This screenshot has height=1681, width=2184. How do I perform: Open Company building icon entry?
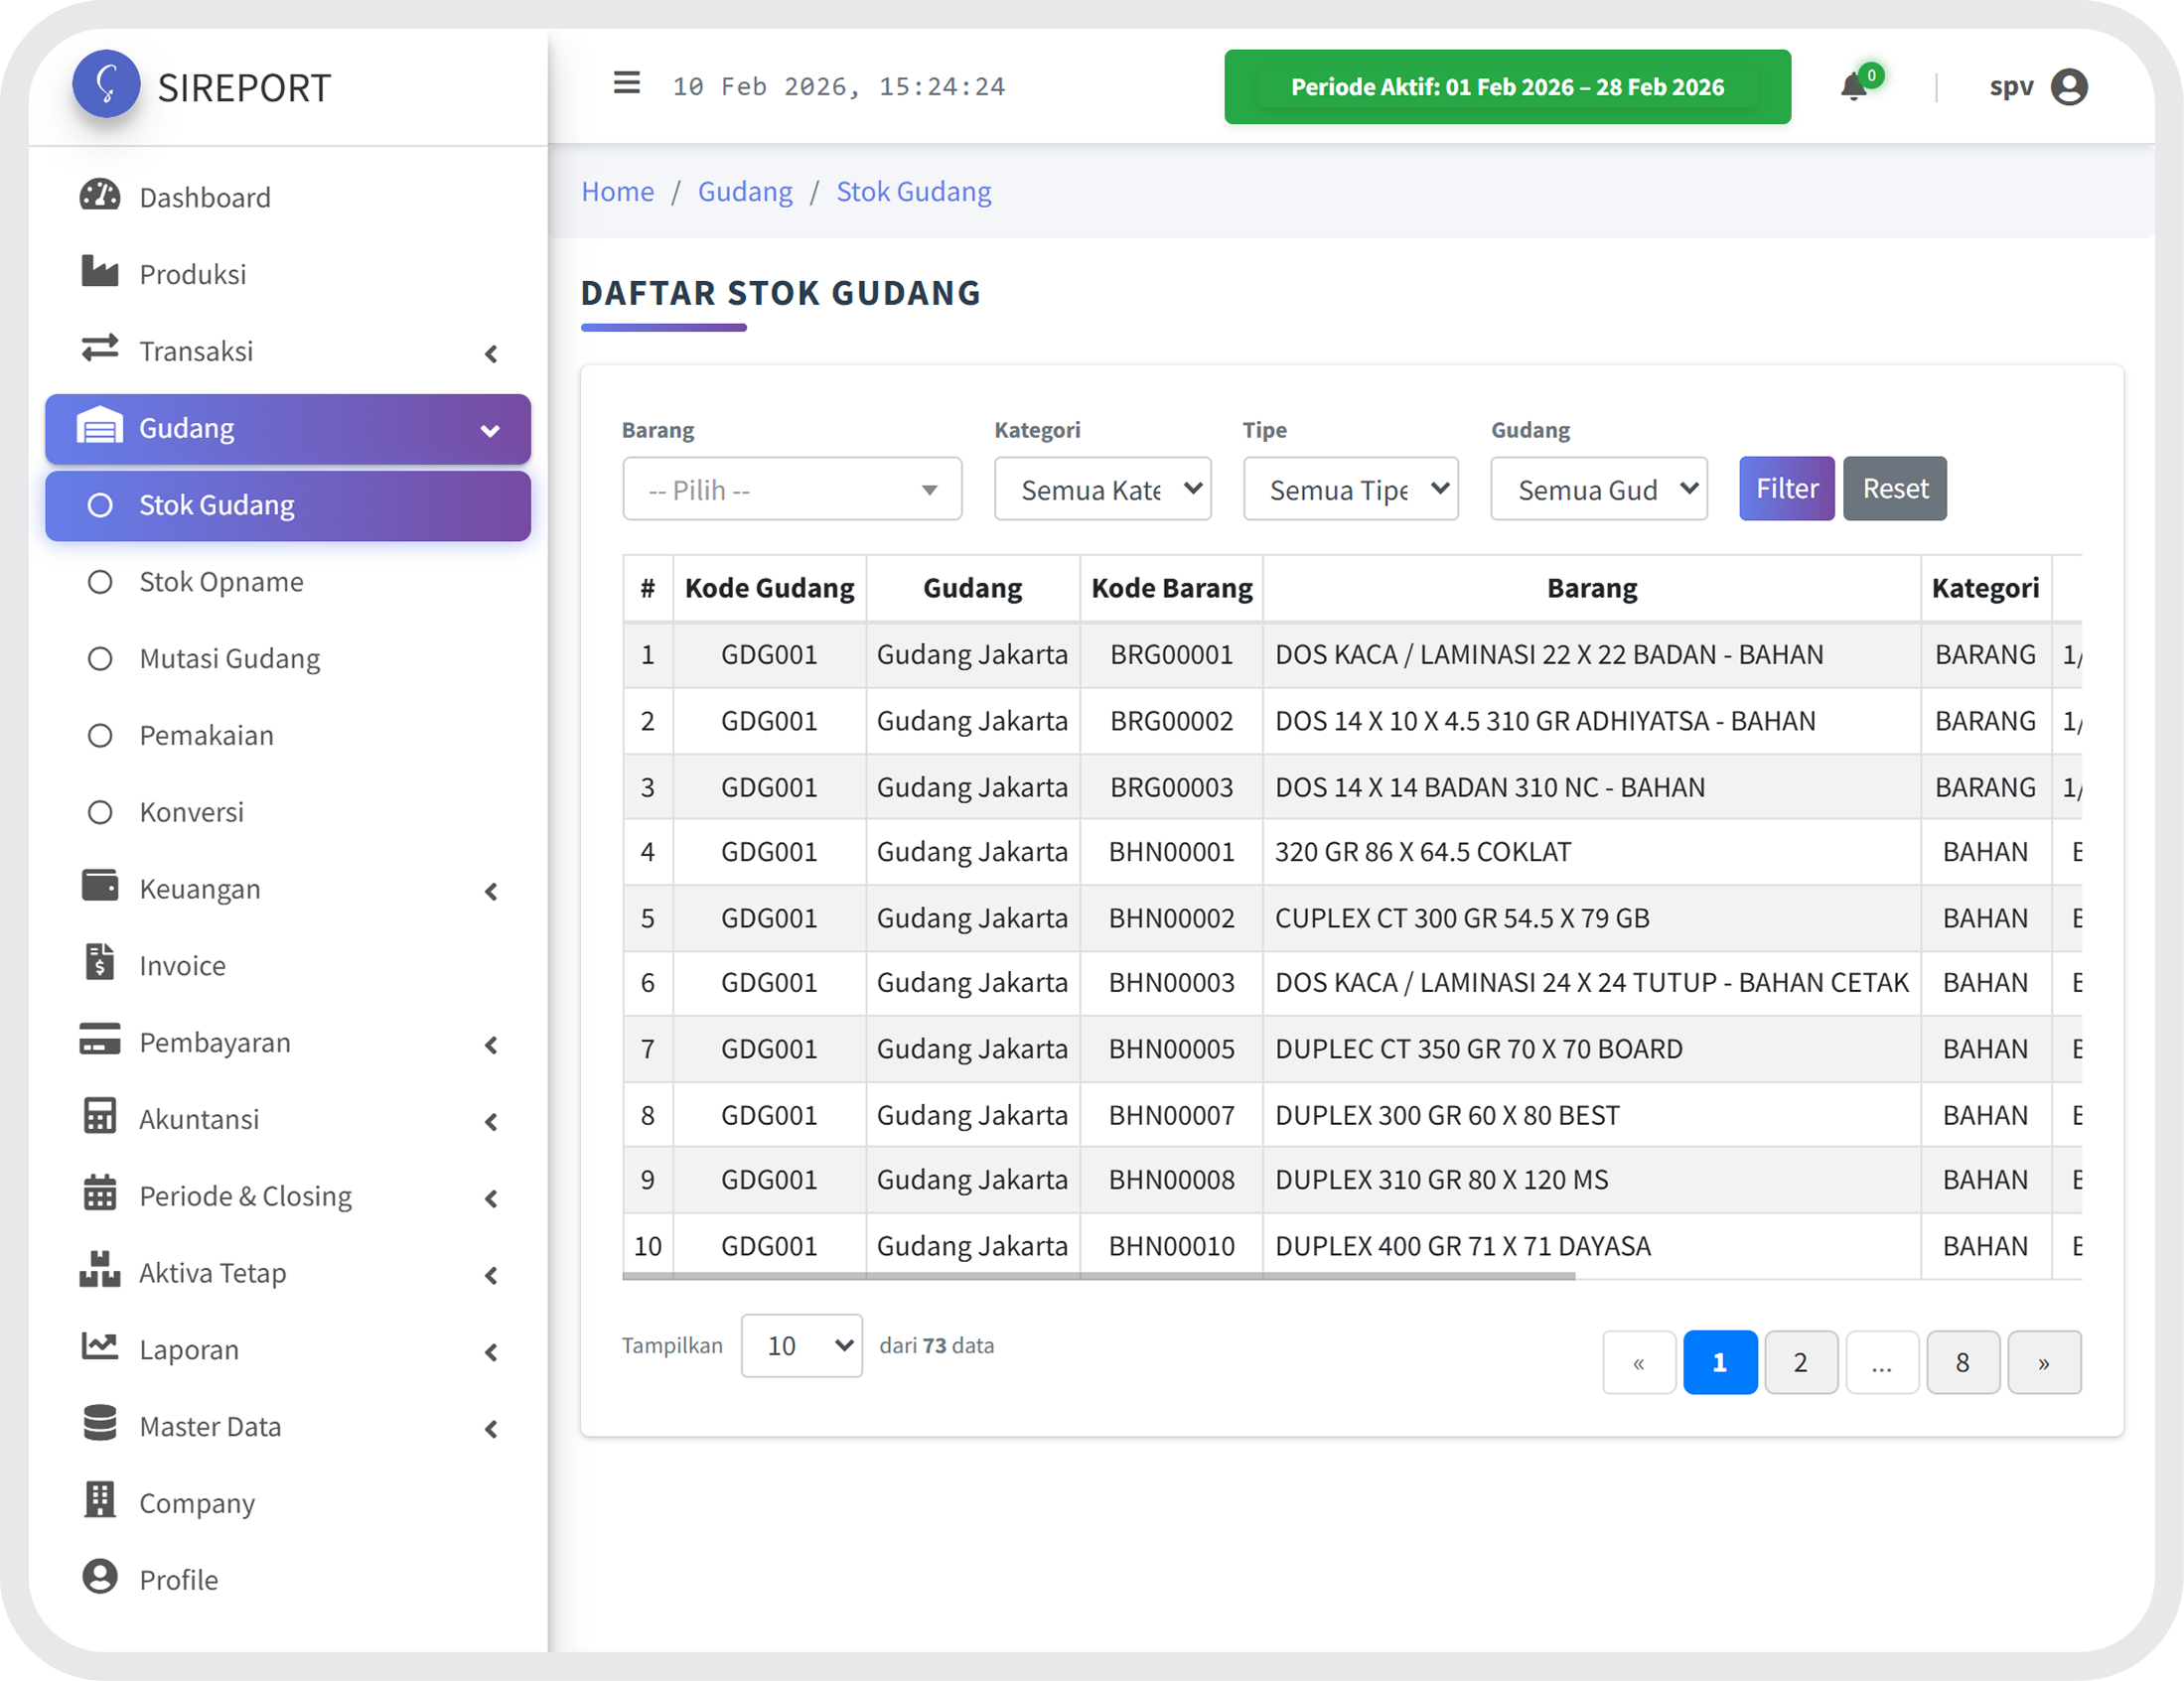pyautogui.click(x=100, y=1500)
